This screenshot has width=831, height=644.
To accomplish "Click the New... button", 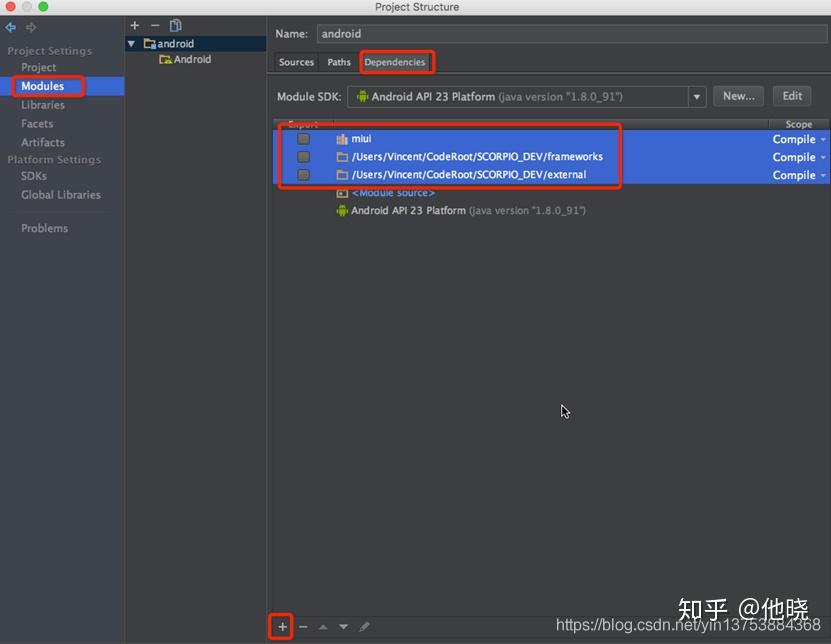I will tap(739, 96).
